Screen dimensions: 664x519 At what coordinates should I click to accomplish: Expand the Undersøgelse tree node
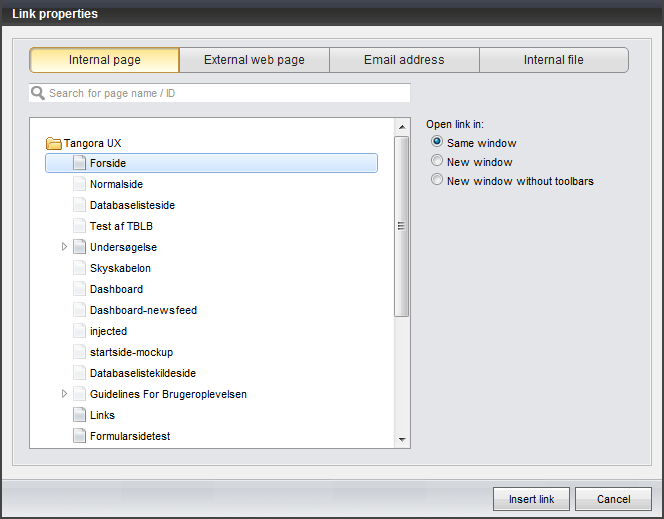[x=64, y=246]
